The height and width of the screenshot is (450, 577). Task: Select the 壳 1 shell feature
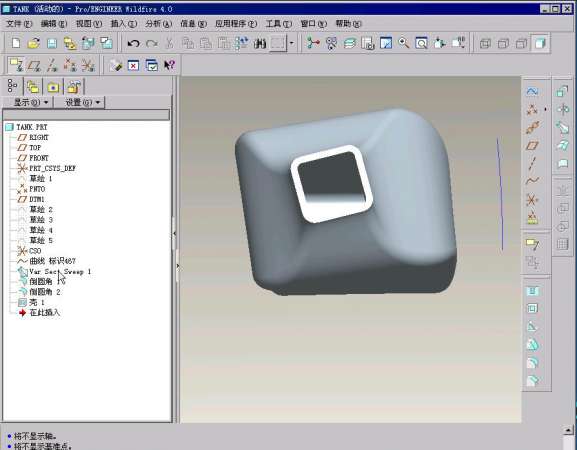[x=37, y=302]
